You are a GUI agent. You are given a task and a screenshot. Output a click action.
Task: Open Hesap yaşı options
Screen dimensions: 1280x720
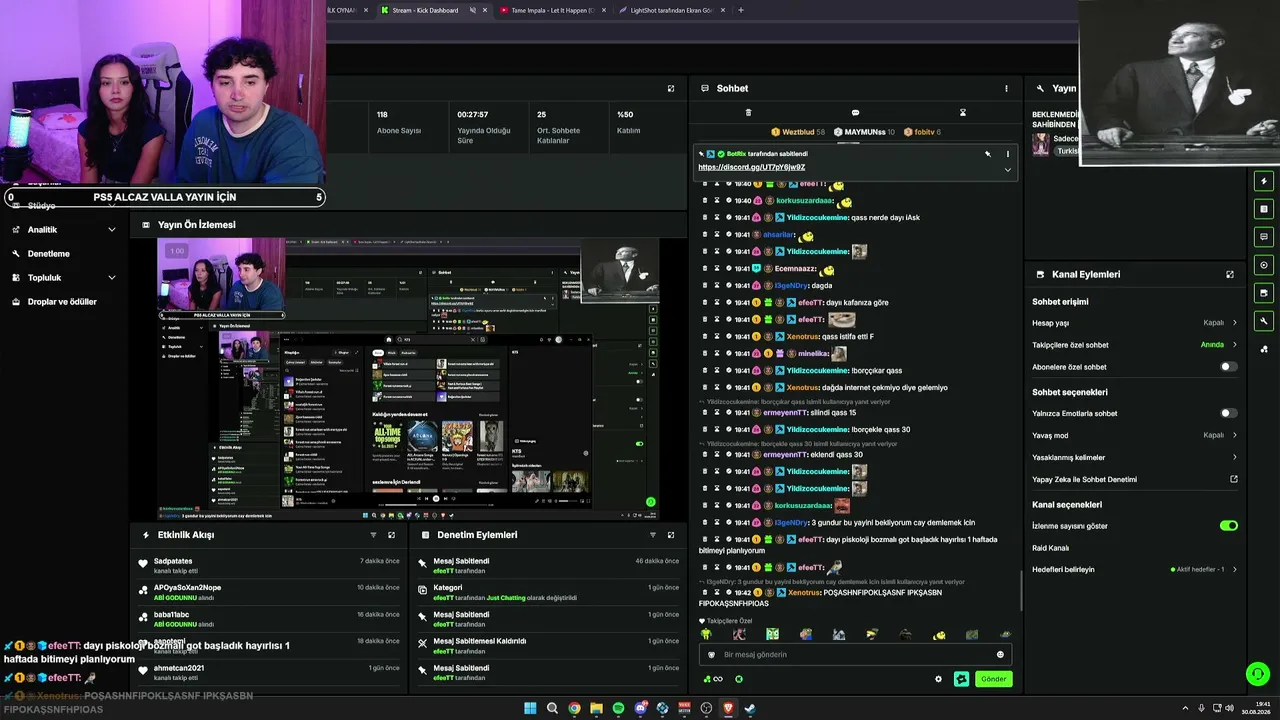point(1135,323)
